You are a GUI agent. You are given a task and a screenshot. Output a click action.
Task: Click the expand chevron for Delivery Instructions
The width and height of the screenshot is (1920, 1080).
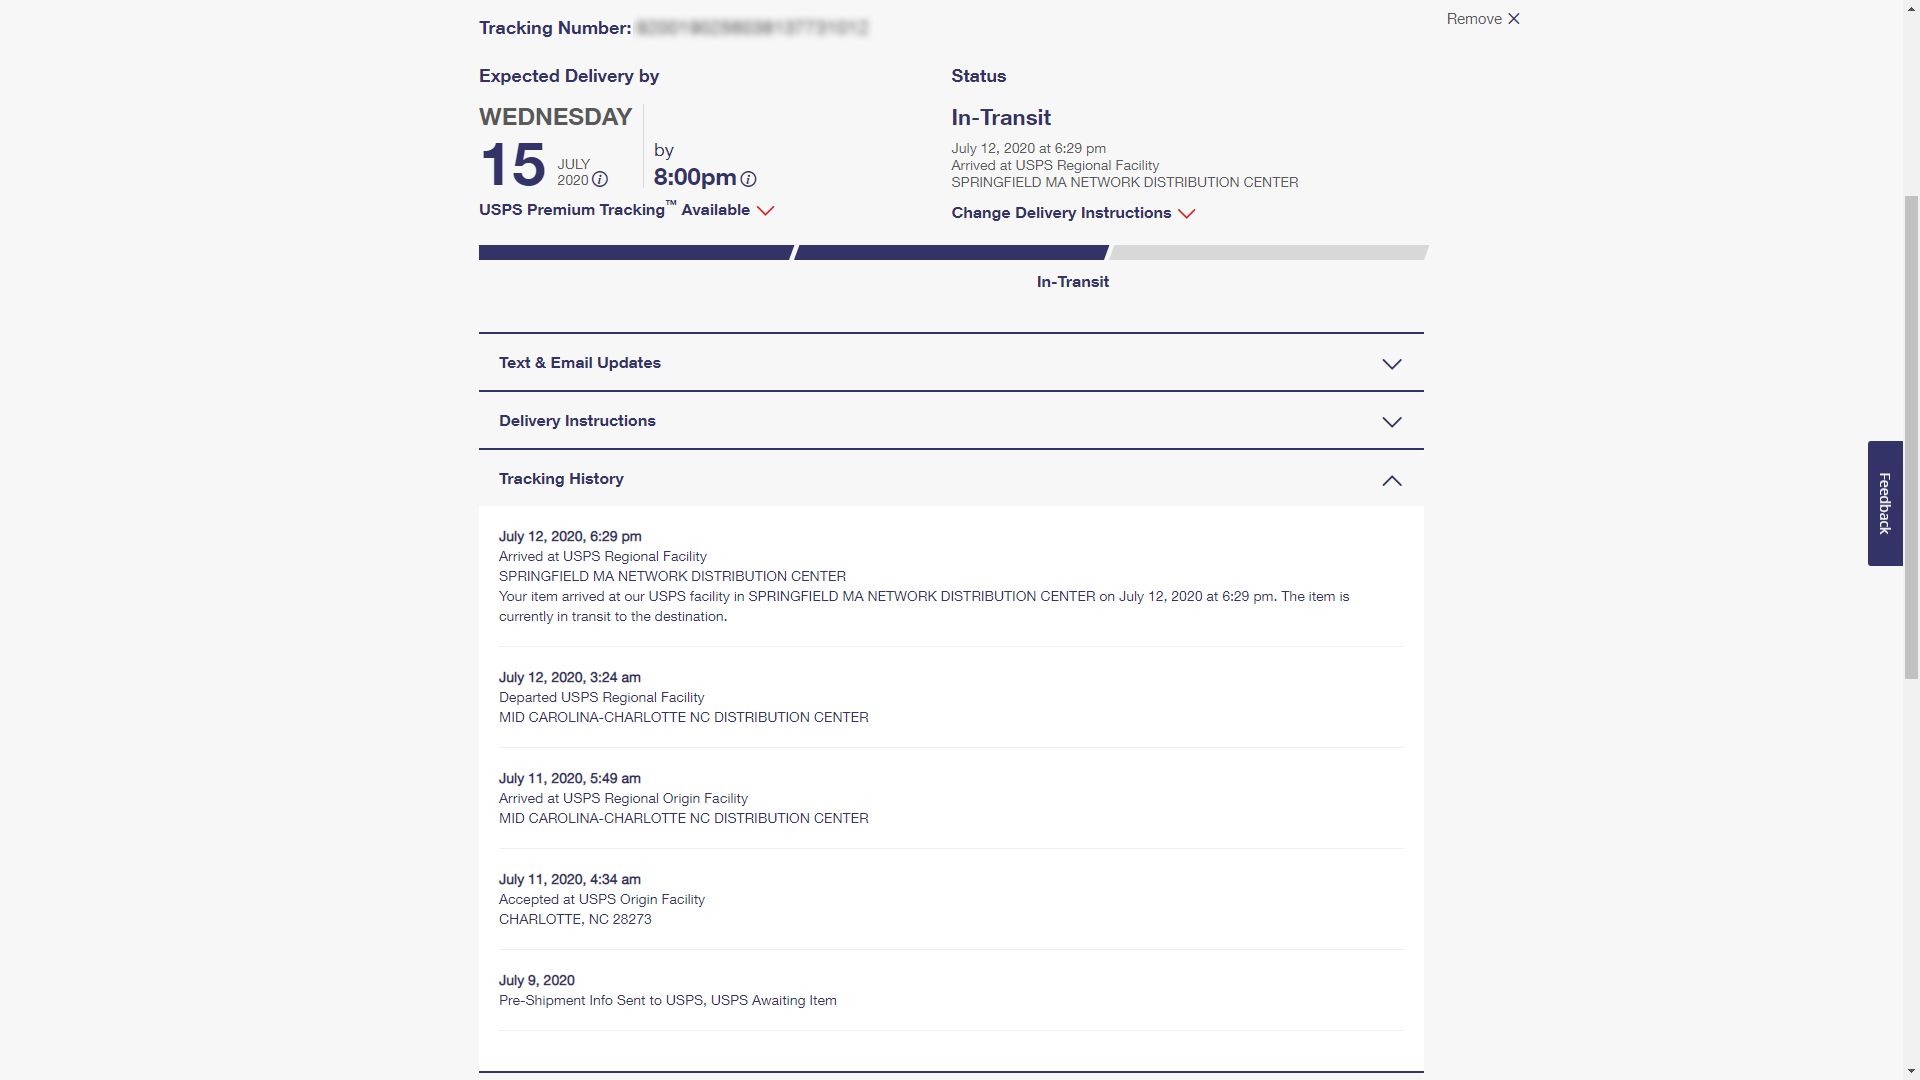coord(1391,422)
